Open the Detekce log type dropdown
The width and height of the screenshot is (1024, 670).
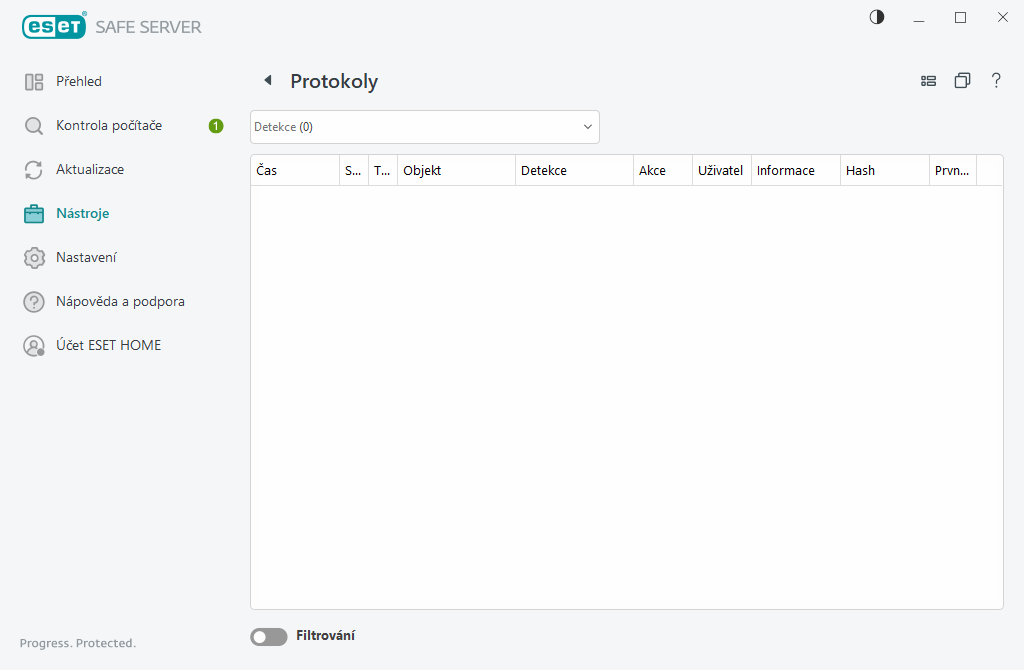tap(424, 127)
